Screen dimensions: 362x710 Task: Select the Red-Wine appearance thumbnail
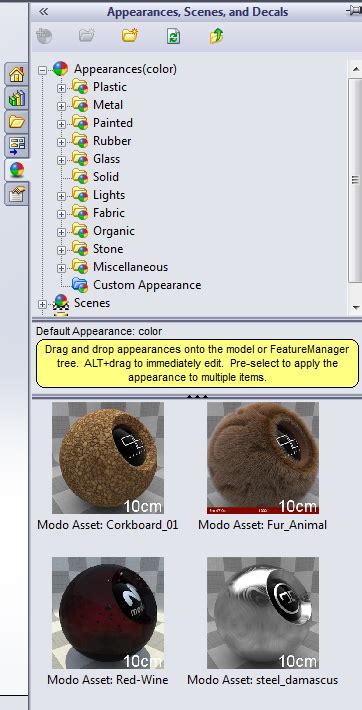[x=108, y=613]
